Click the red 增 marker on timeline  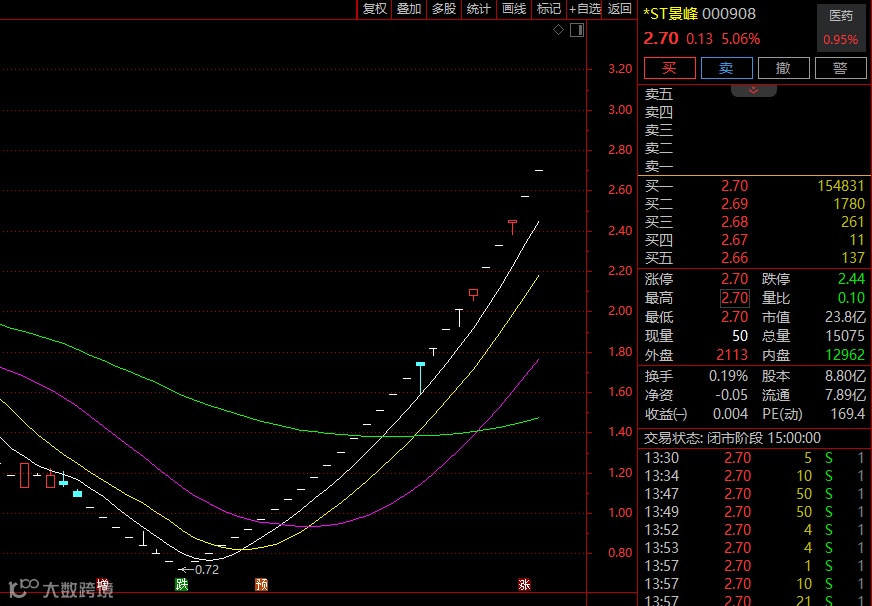coord(103,584)
